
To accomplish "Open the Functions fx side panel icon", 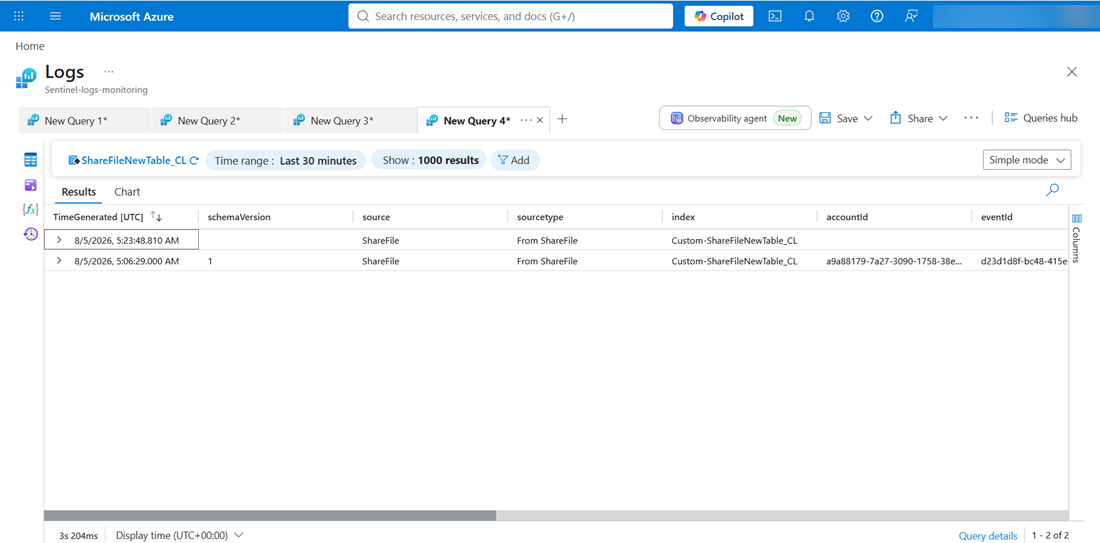I will [30, 209].
